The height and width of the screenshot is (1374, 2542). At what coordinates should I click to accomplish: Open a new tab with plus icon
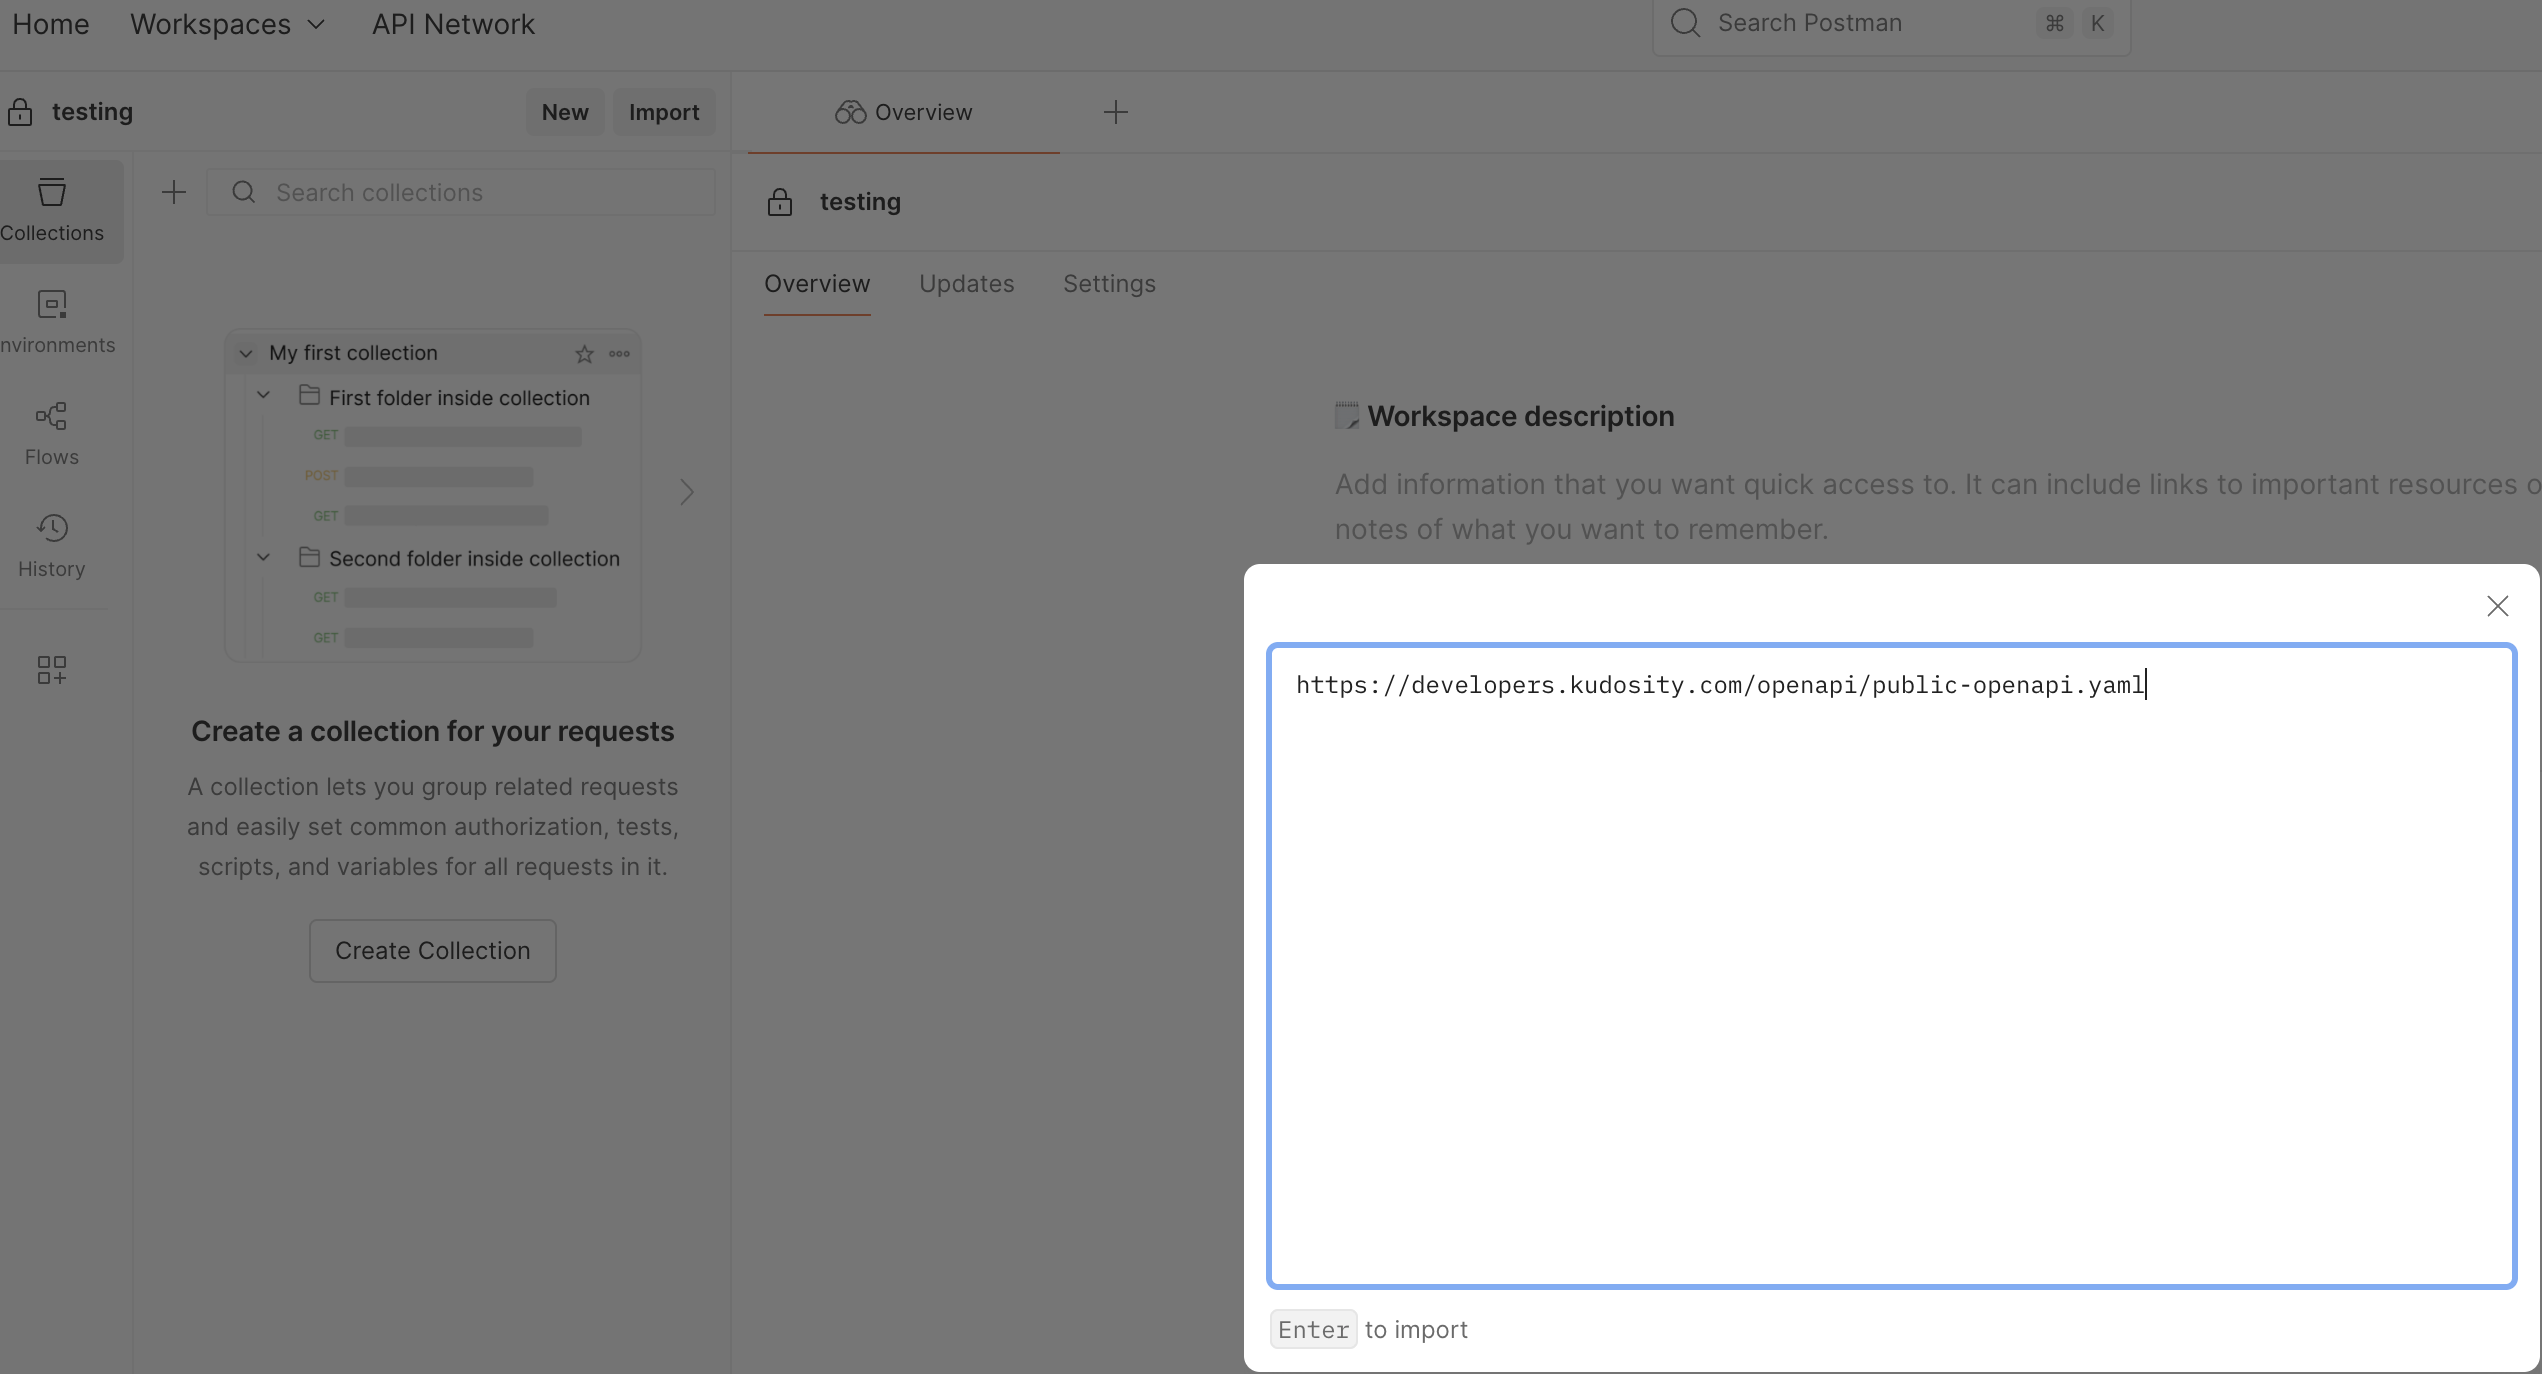point(1116,112)
